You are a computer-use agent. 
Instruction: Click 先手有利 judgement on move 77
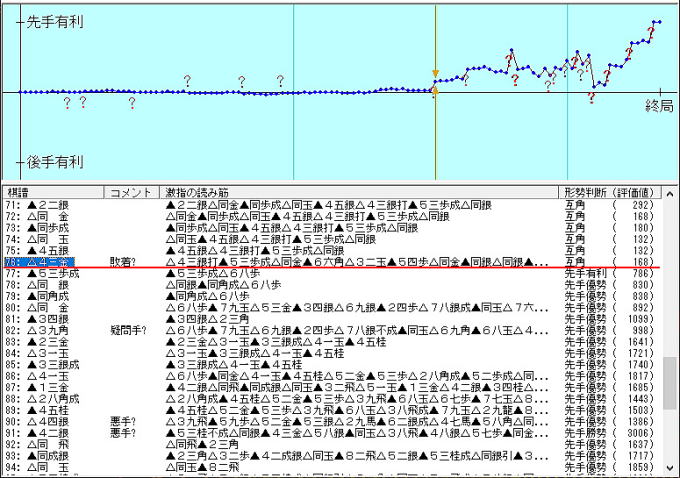[585, 274]
